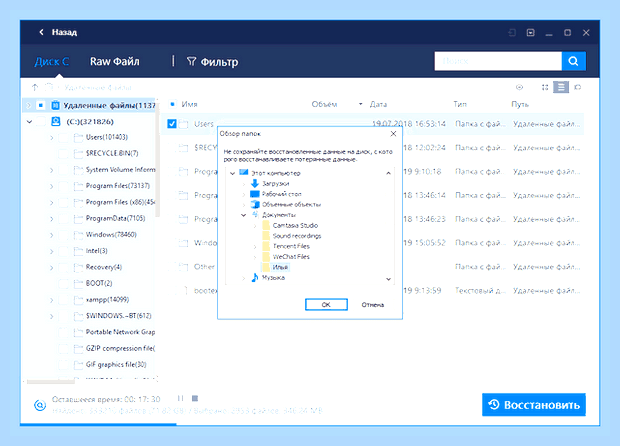This screenshot has width=620, height=446.
Task: Stop the scan
Action: click(x=195, y=398)
